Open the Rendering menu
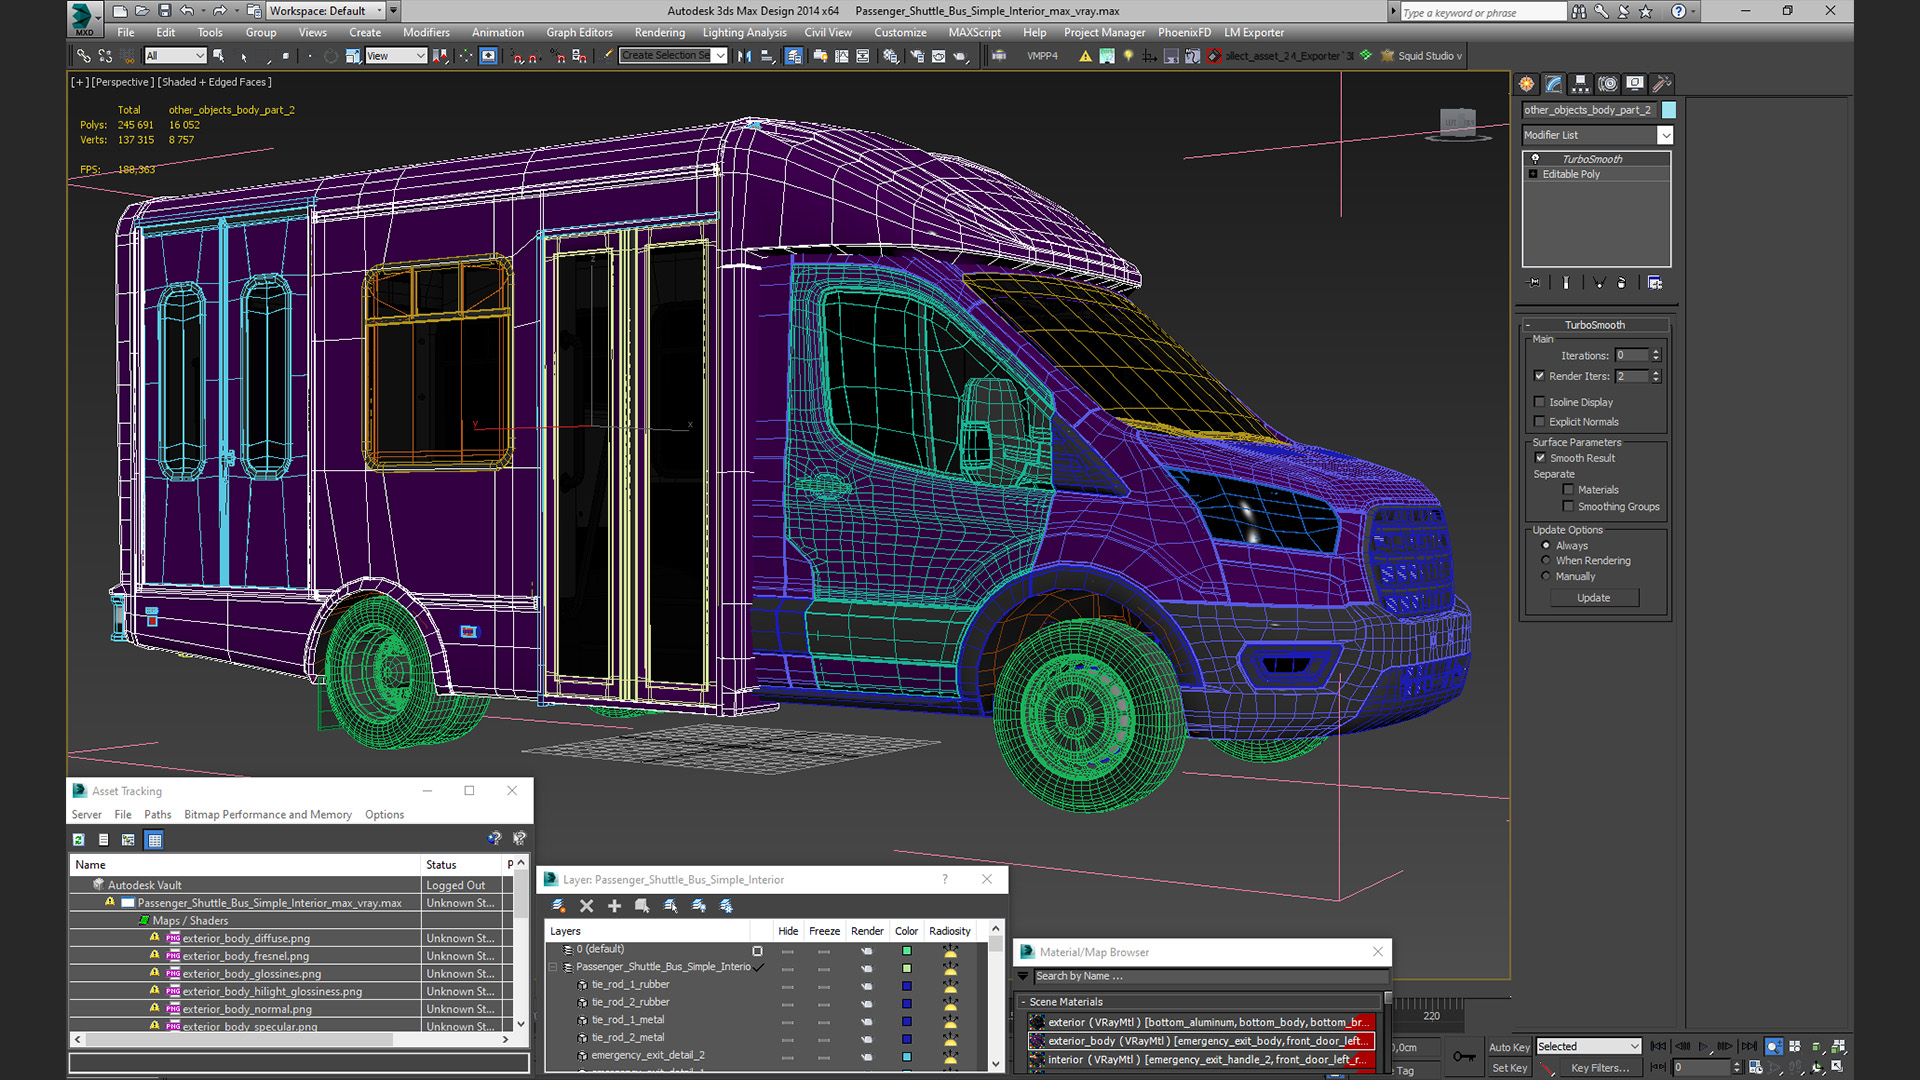This screenshot has height=1080, width=1920. point(659,32)
